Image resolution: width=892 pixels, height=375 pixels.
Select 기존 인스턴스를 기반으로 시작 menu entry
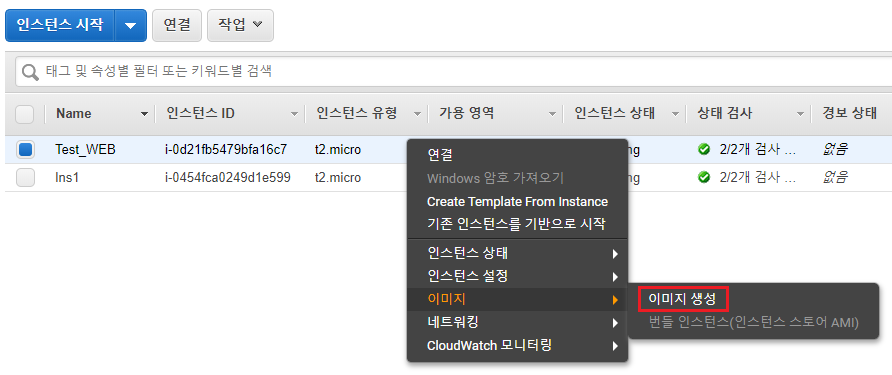coord(517,224)
